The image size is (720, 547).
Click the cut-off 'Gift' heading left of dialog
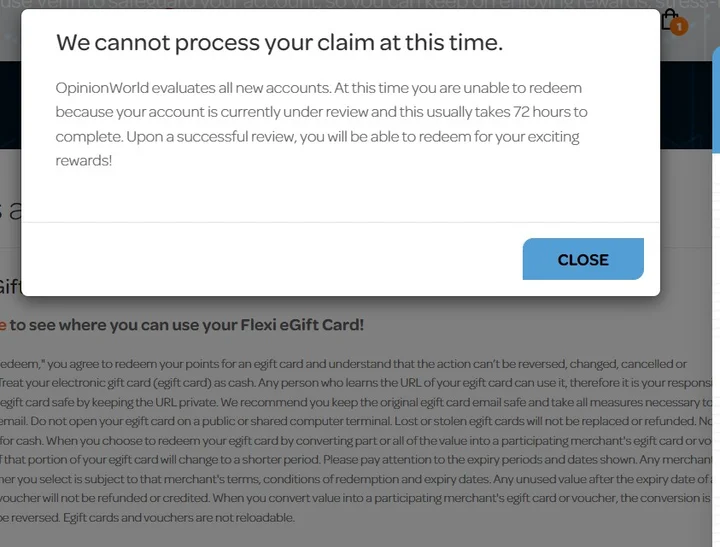[9, 288]
